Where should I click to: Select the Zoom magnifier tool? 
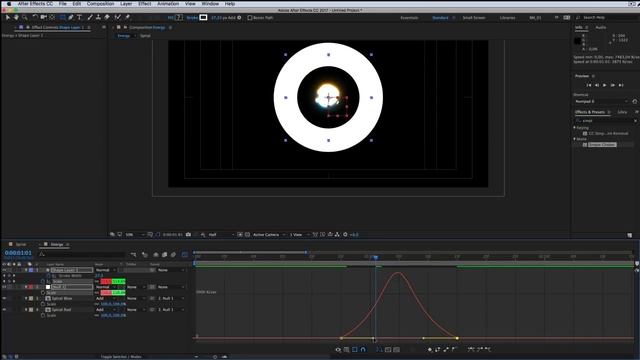pos(25,18)
